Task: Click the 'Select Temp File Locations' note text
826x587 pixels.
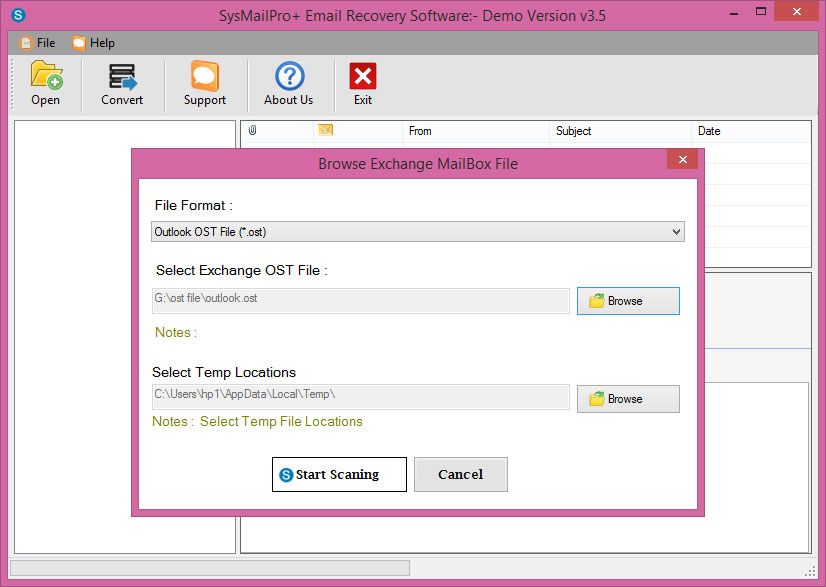Action: coord(281,422)
